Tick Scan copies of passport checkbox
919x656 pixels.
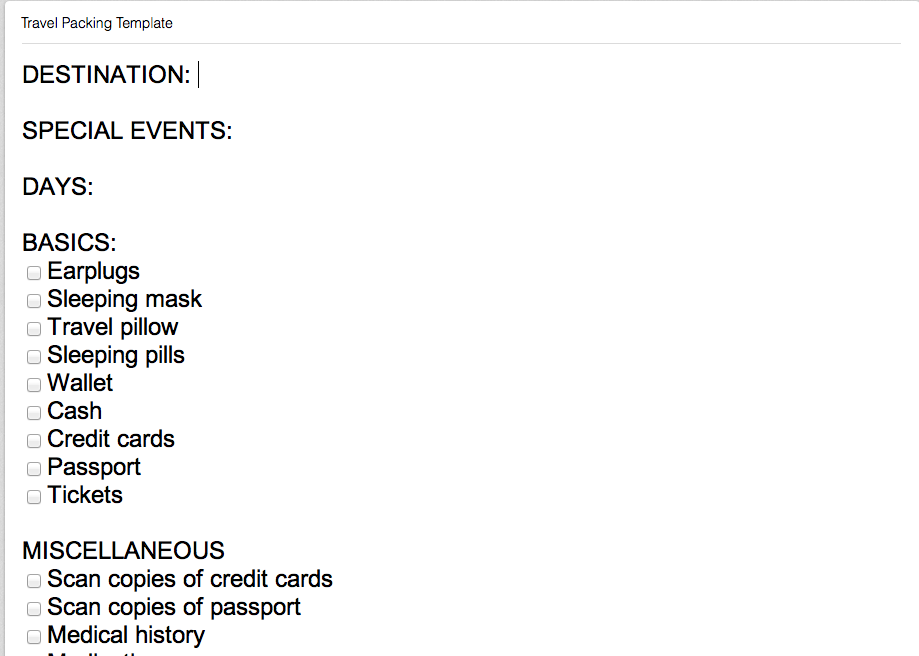click(34, 608)
